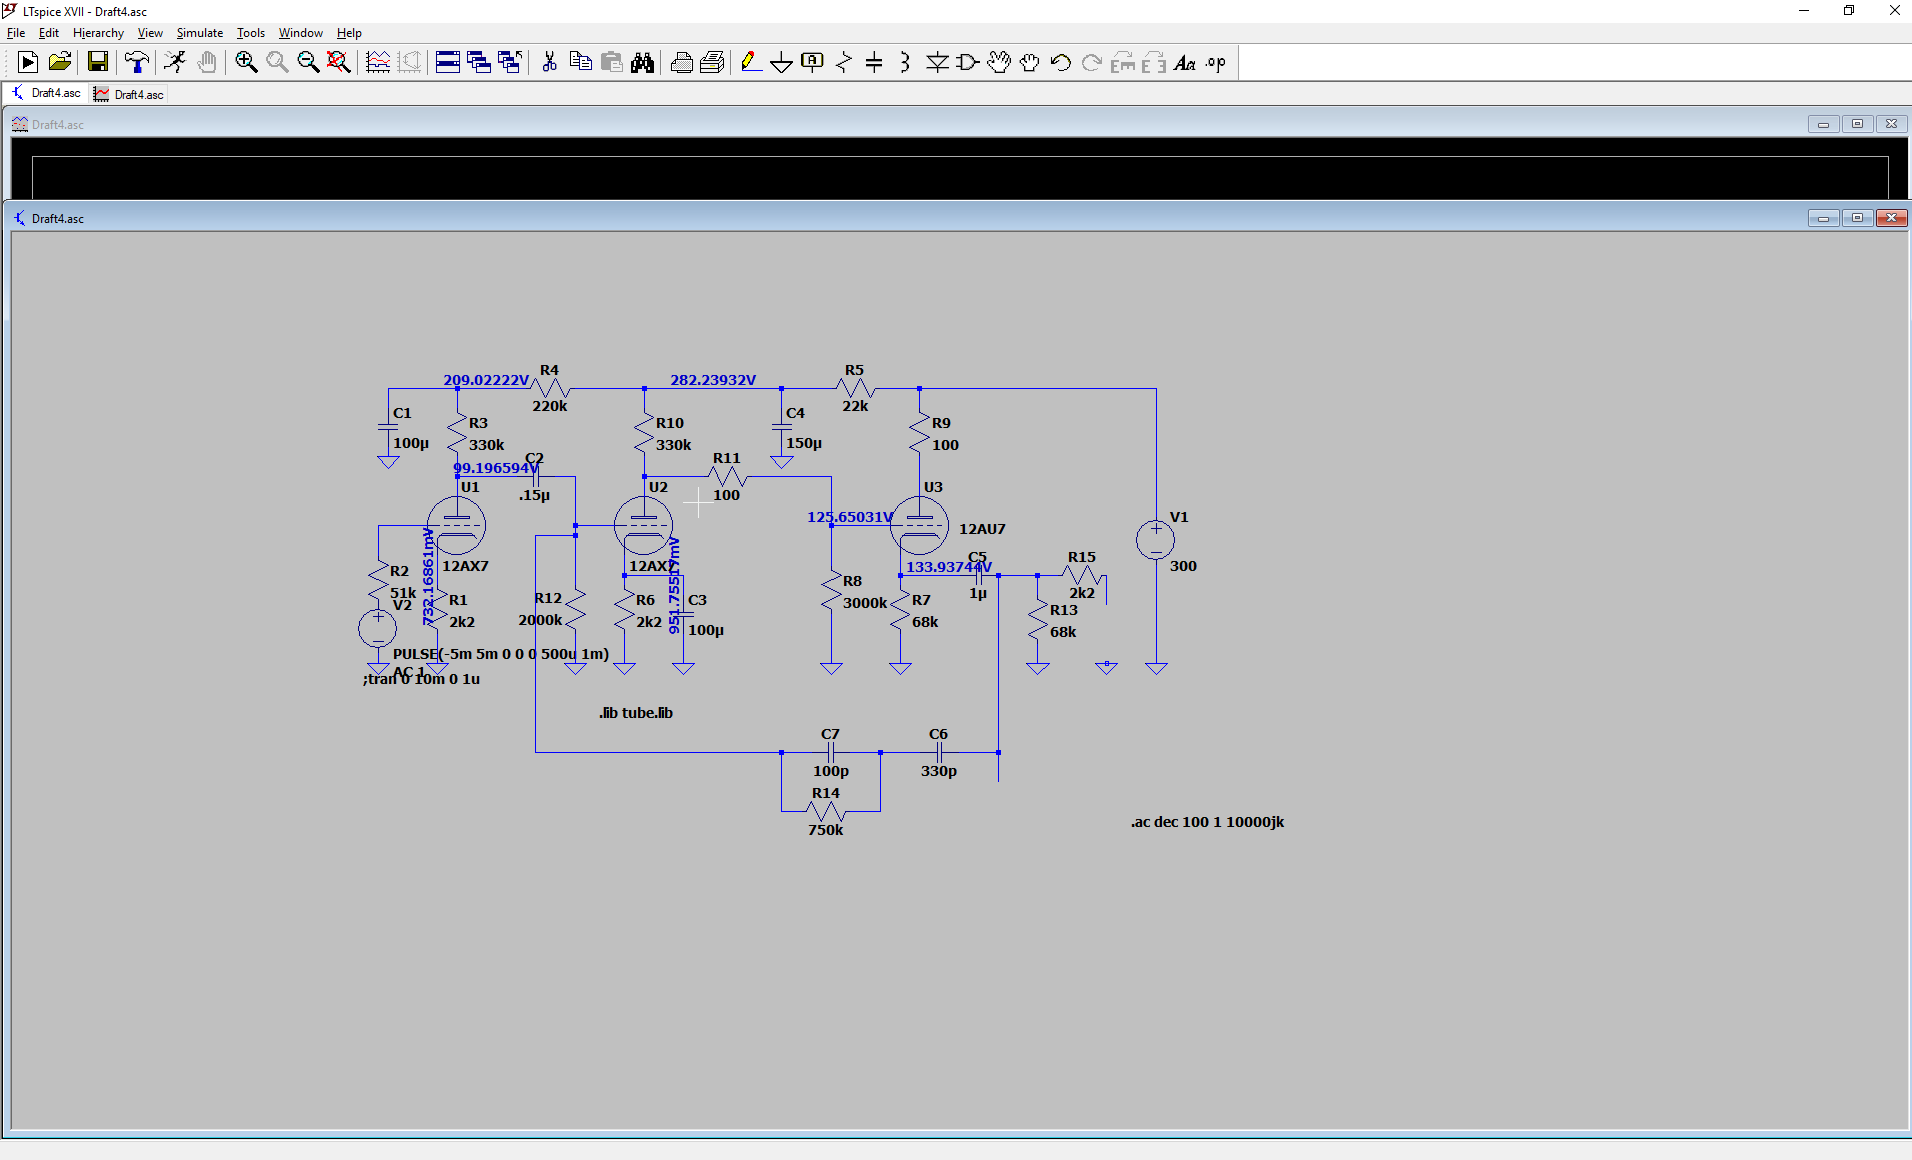
Task: Click the Halt simulation hand icon
Action: (x=207, y=63)
